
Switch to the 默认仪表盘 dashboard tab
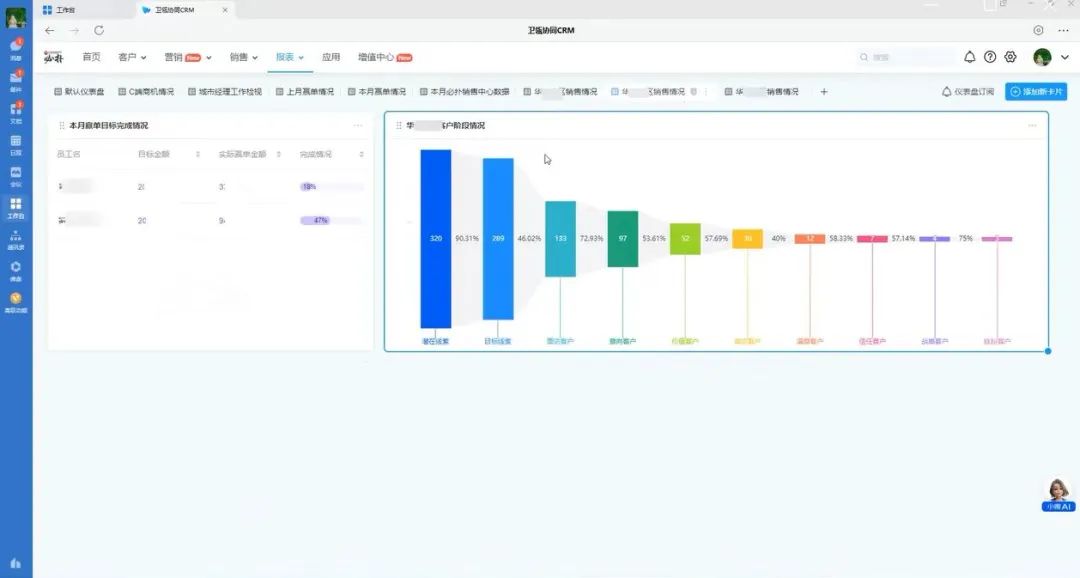click(79, 92)
